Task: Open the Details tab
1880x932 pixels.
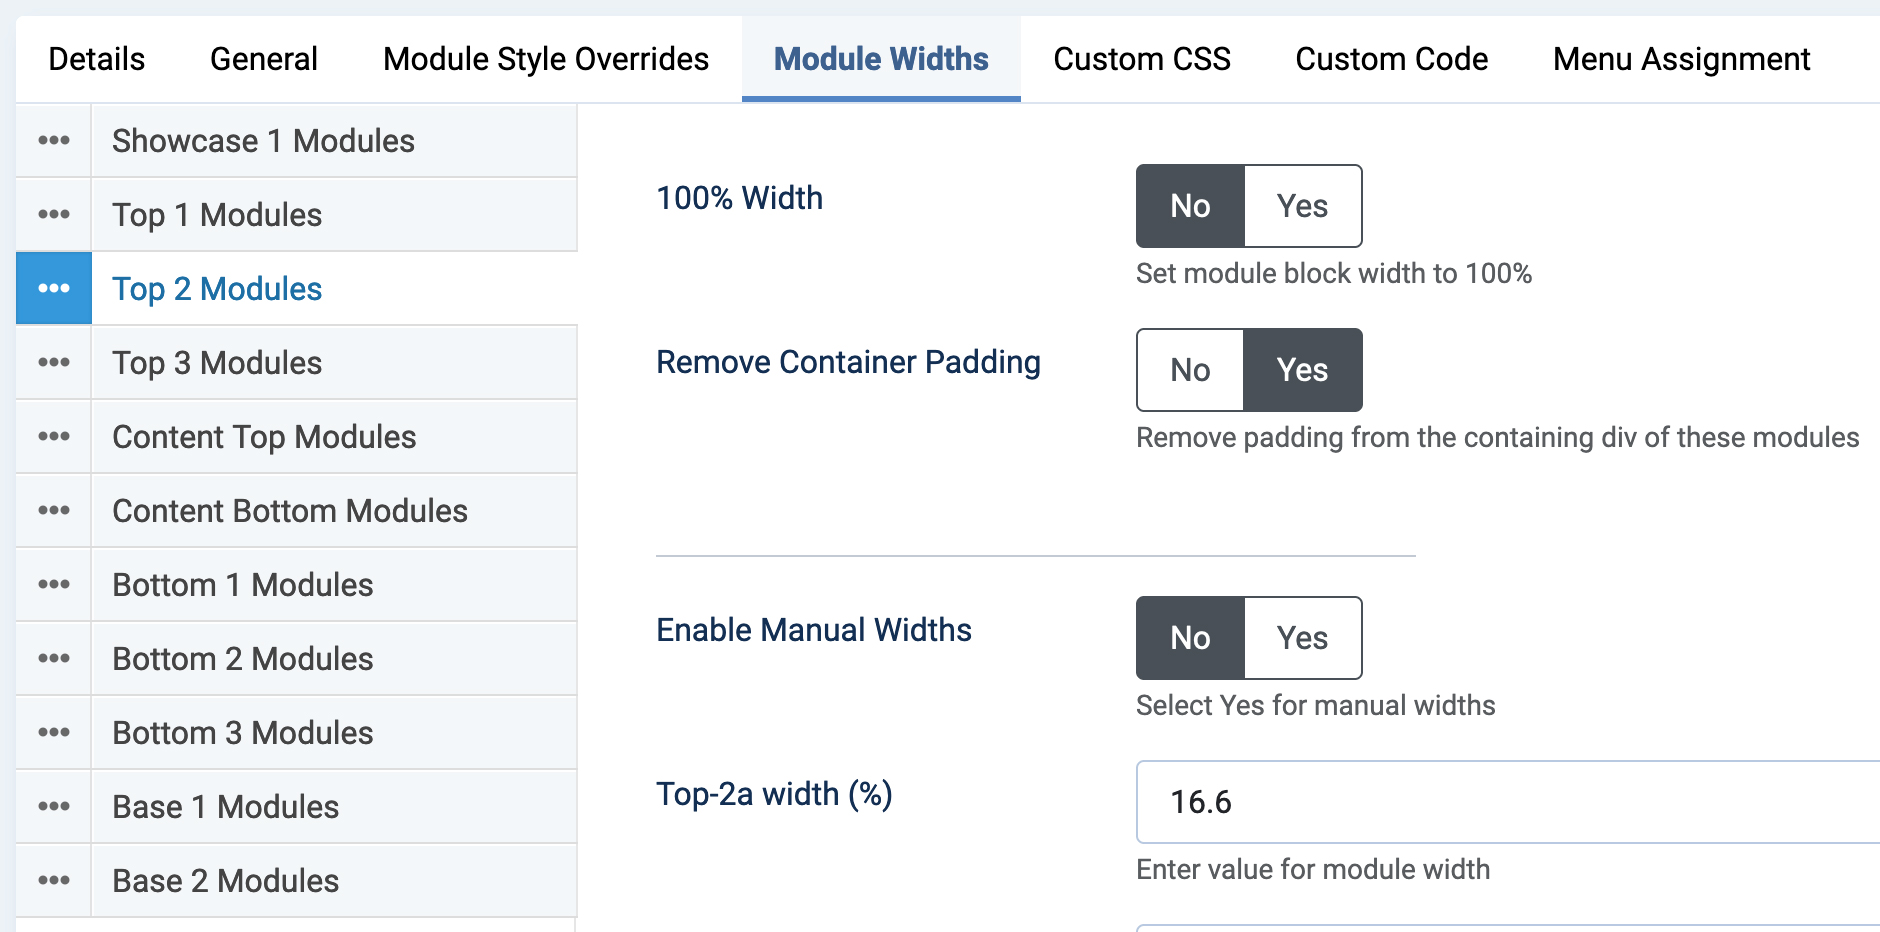Action: (97, 59)
